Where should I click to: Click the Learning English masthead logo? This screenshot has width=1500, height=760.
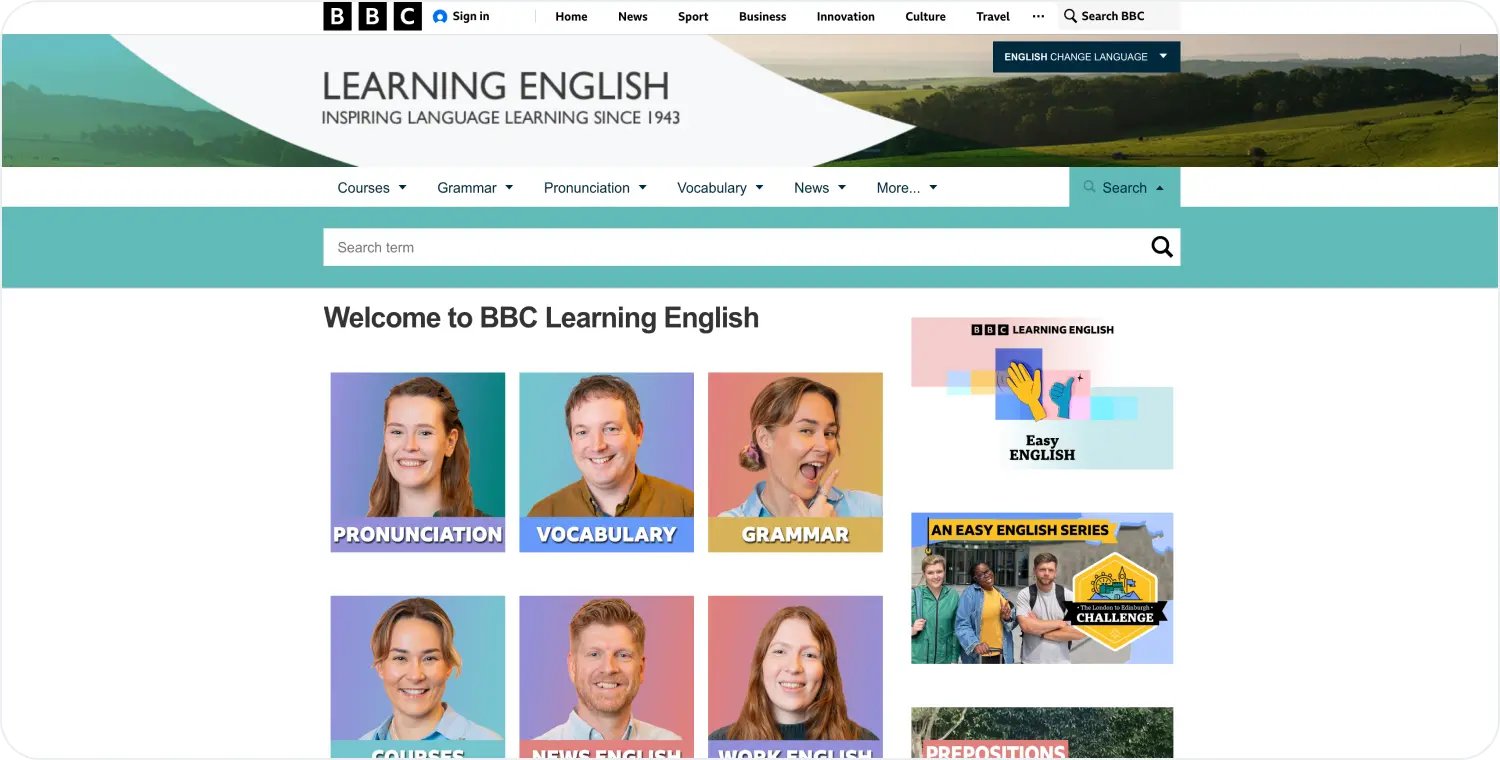[498, 98]
